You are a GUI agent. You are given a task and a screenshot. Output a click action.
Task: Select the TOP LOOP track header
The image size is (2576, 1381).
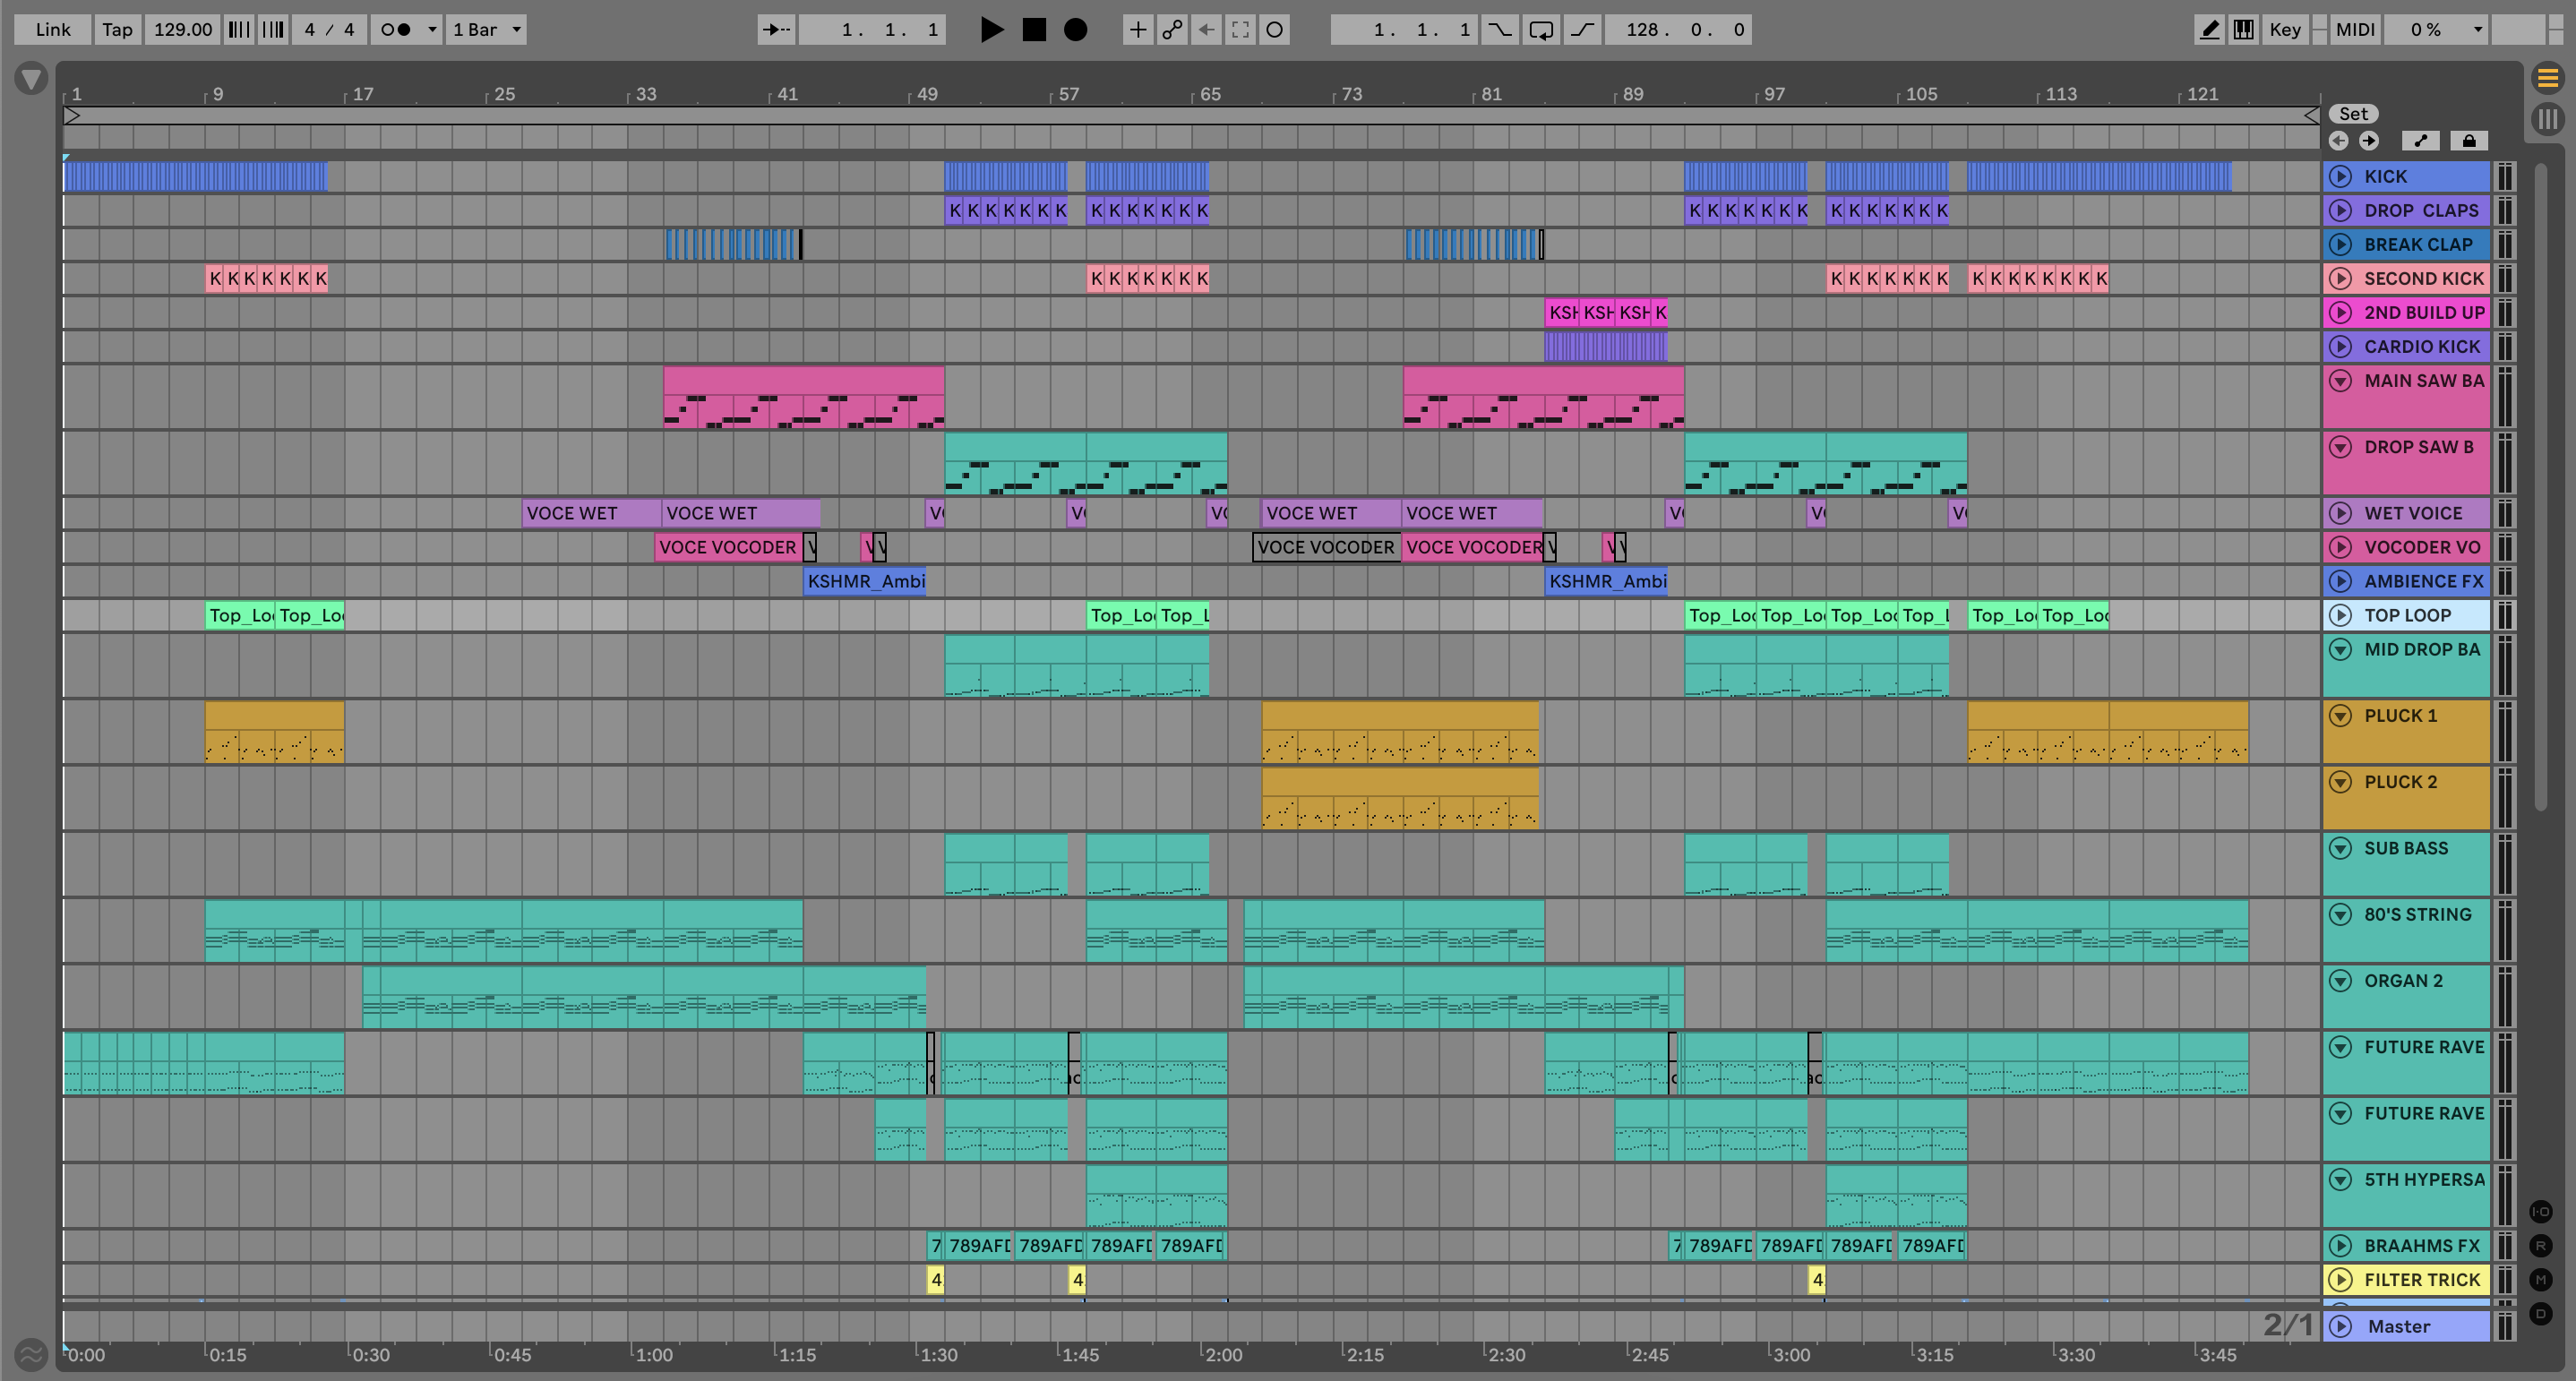(2406, 615)
